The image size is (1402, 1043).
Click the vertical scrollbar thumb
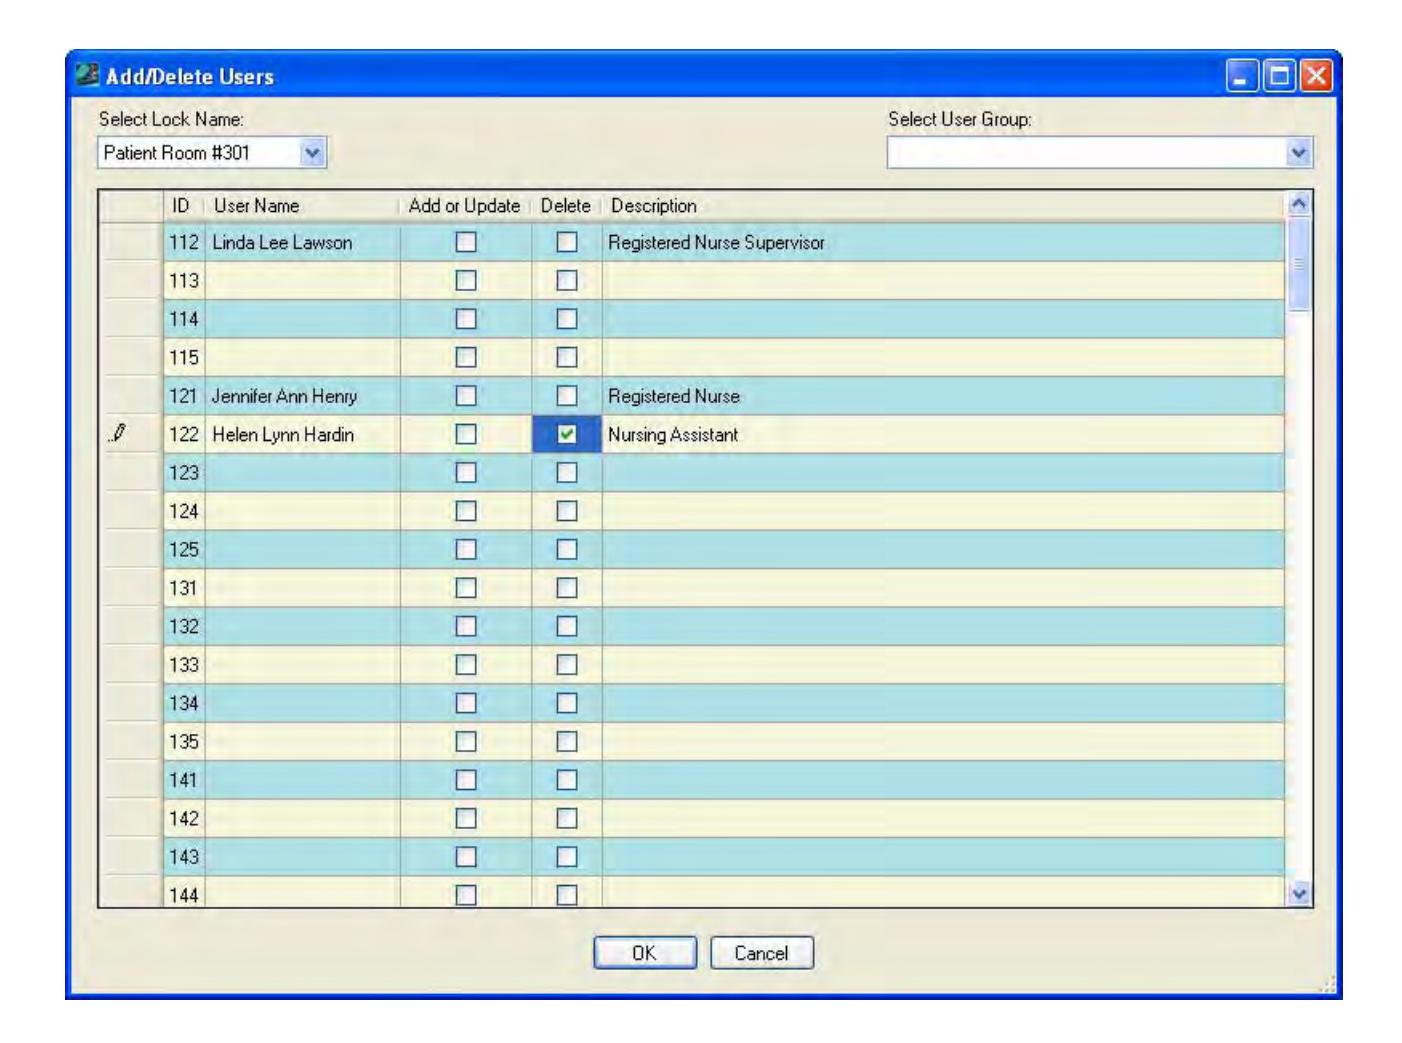click(1298, 264)
